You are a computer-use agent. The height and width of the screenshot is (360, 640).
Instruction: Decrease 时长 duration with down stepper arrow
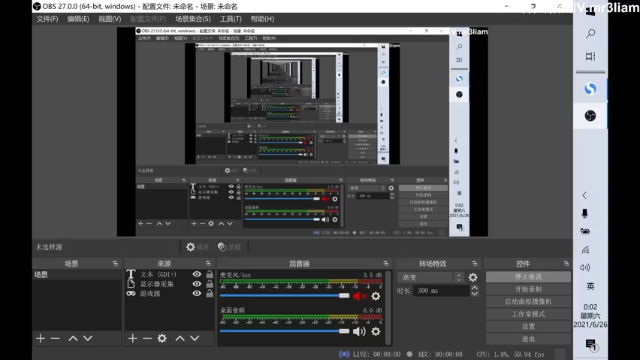[x=474, y=293]
